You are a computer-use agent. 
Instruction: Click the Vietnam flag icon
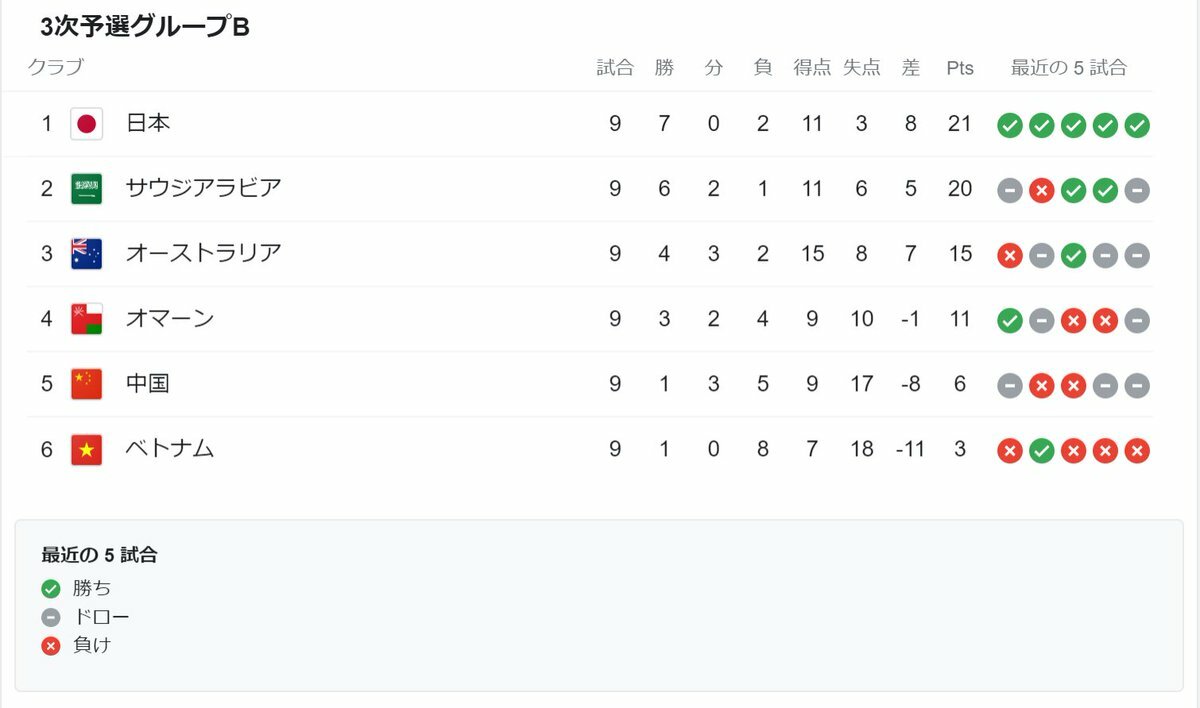tap(87, 450)
